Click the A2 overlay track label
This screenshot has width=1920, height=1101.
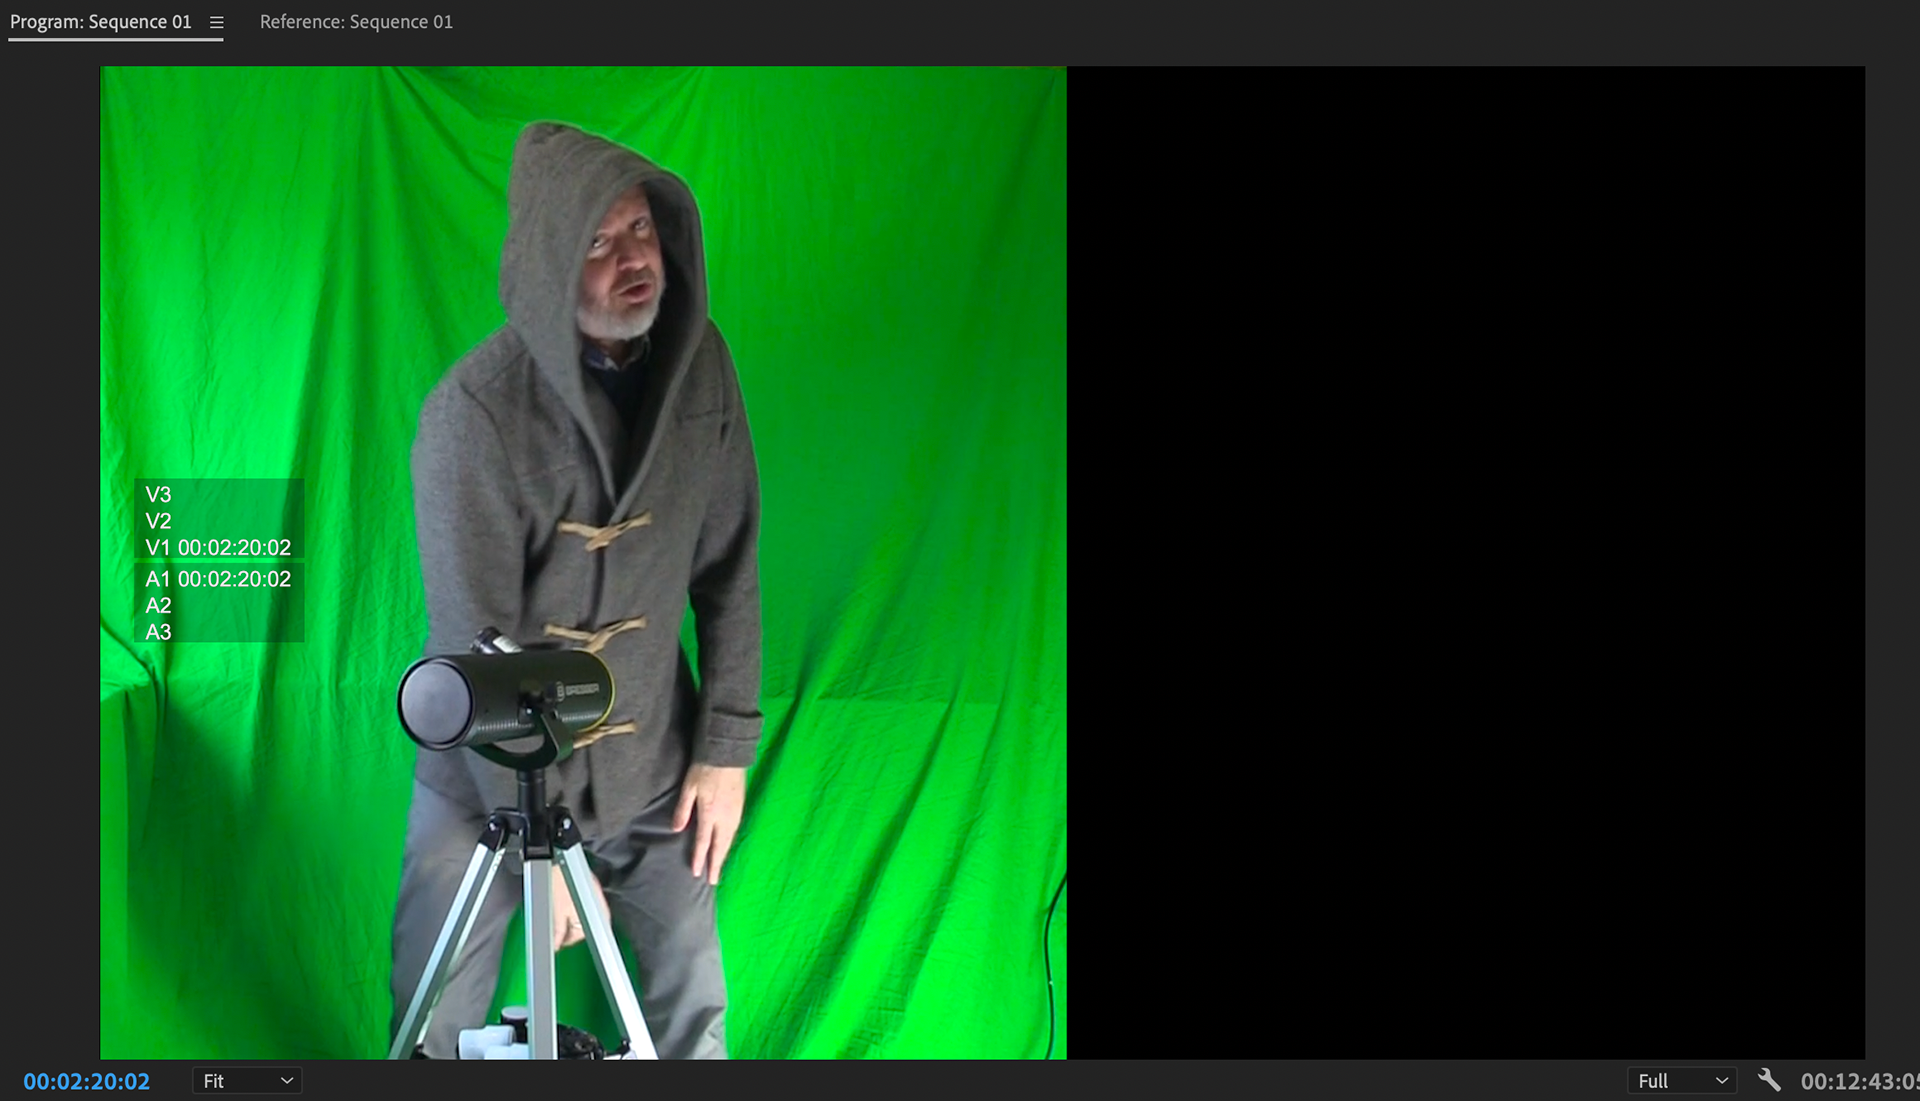[158, 605]
